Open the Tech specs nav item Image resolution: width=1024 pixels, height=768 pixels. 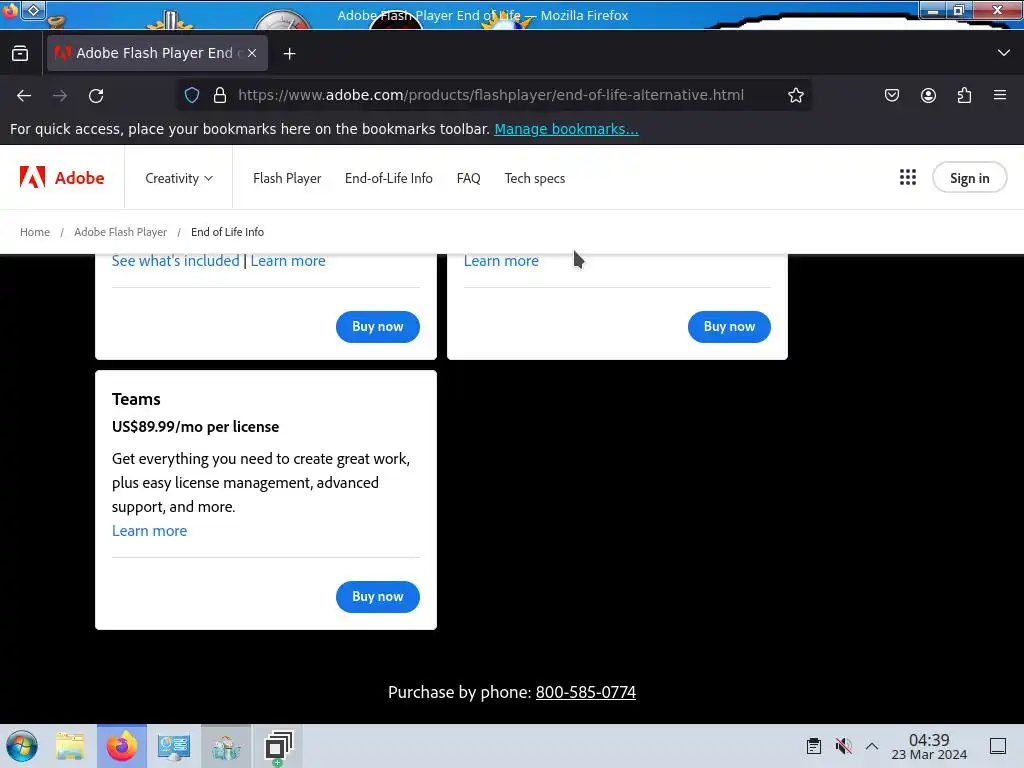[x=535, y=178]
